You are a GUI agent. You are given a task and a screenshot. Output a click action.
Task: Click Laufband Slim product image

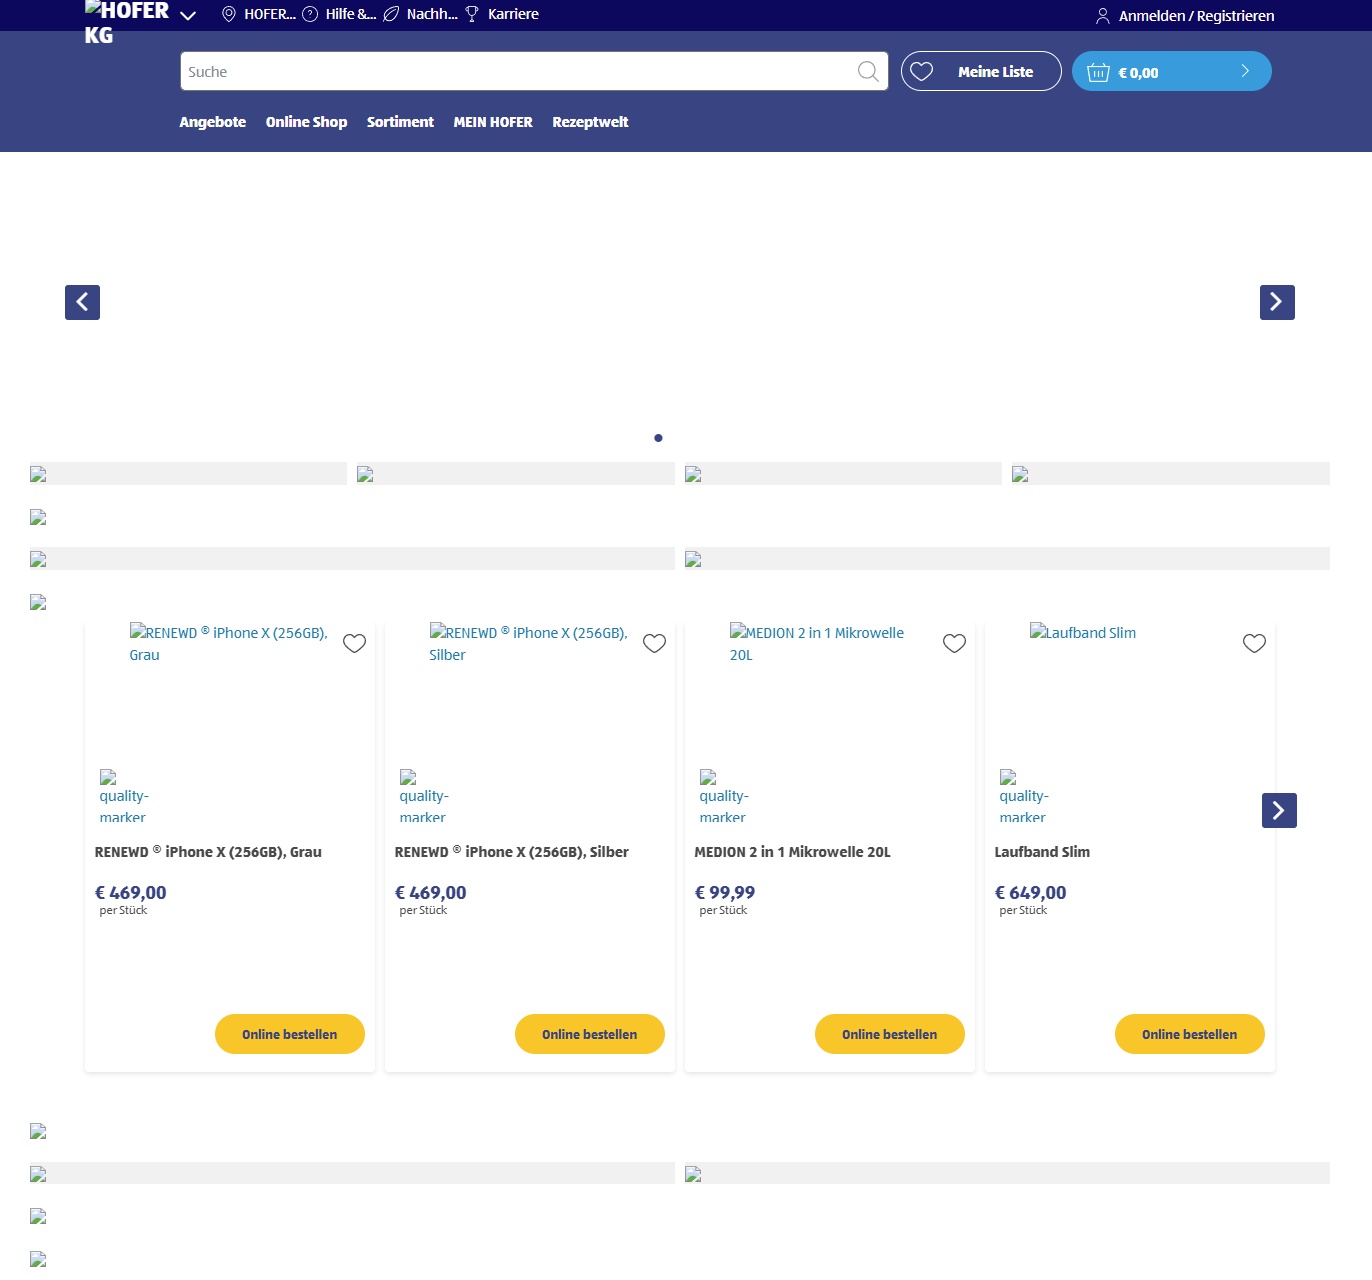point(1083,632)
